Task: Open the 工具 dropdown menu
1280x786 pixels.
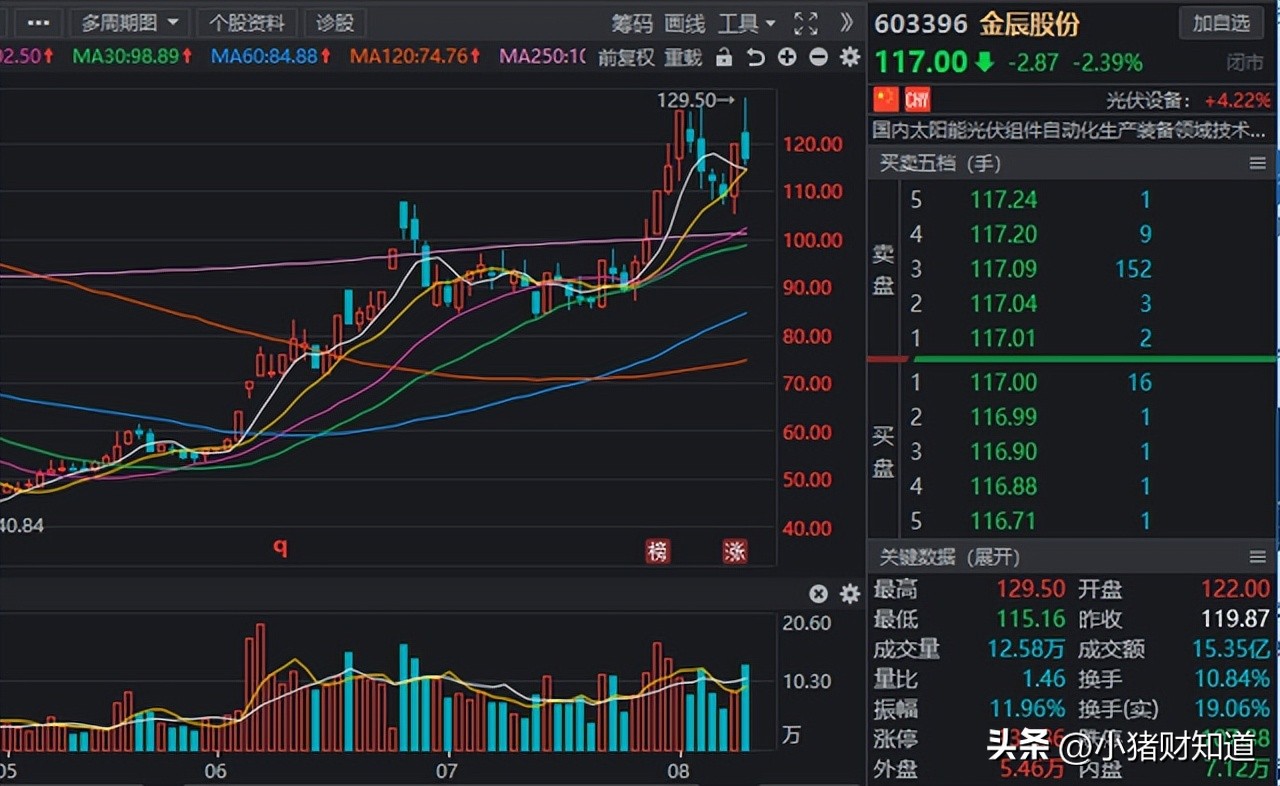Action: click(x=747, y=22)
